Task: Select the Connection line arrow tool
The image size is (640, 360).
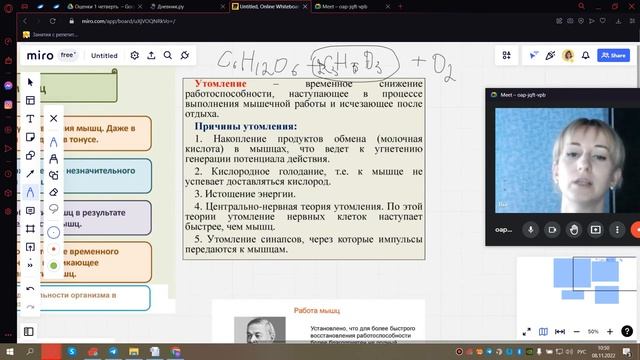Action: (30, 174)
